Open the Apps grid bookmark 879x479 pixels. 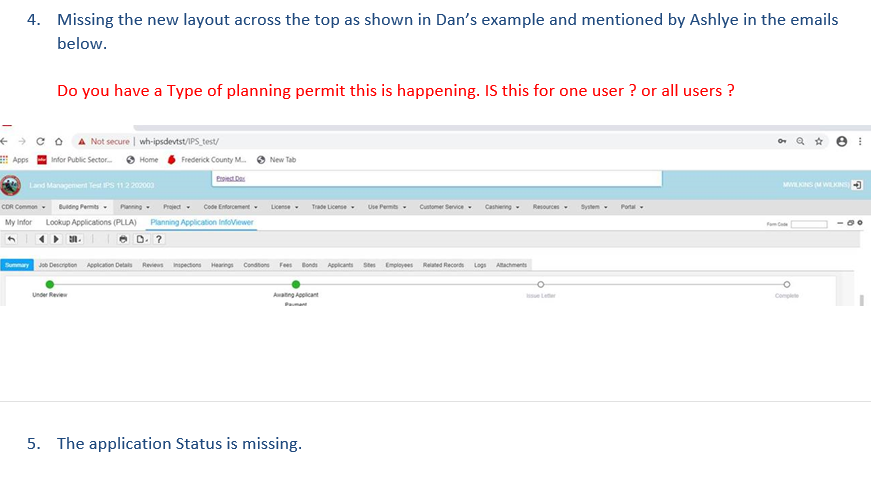(x=15, y=160)
